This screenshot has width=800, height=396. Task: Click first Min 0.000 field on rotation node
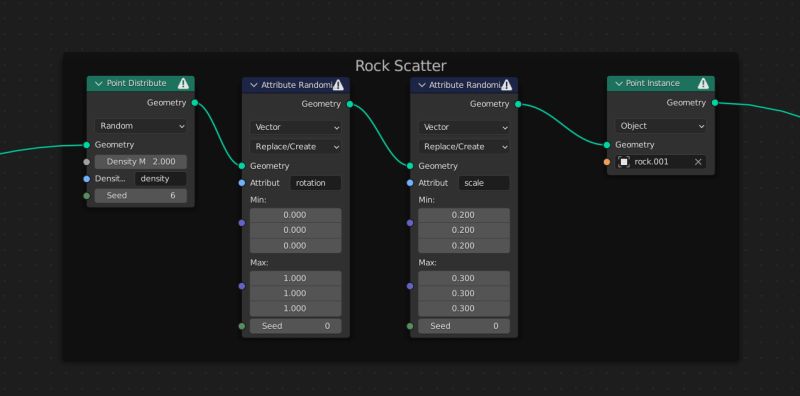click(x=295, y=215)
